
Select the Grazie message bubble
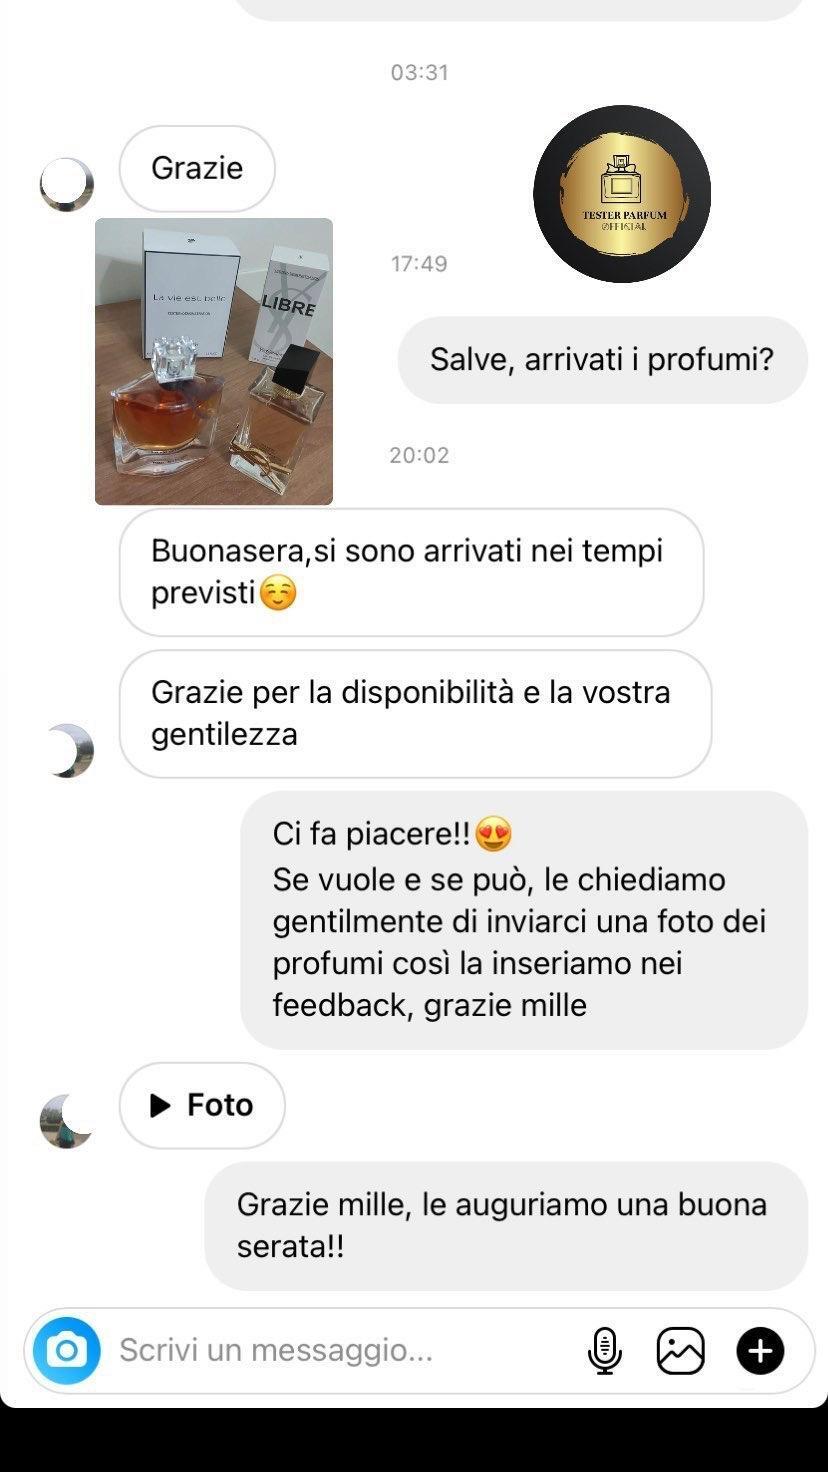point(197,168)
